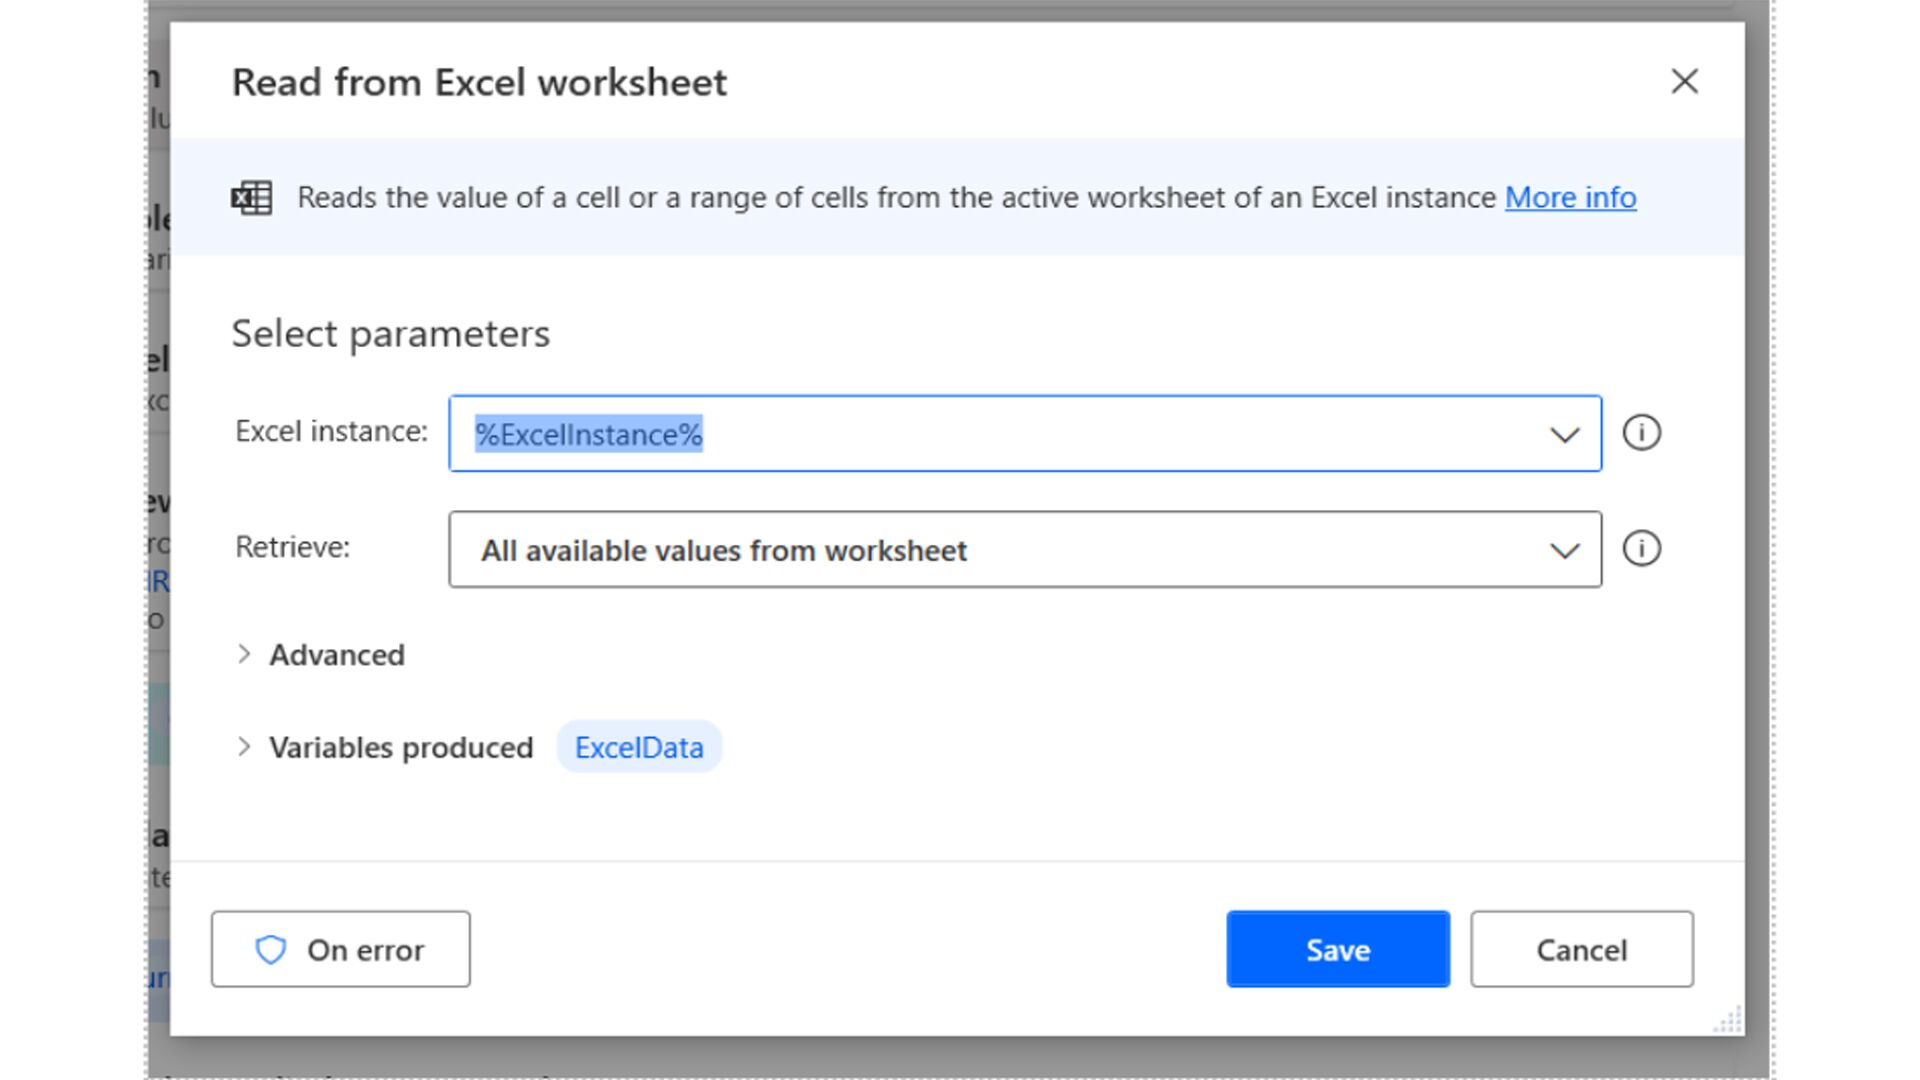Click the 'Read from Excel worksheet' title
Image resolution: width=1920 pixels, height=1080 pixels.
(479, 83)
